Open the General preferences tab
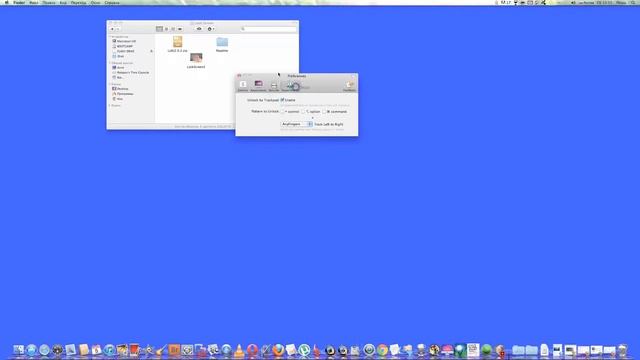The height and width of the screenshot is (360, 640). [243, 85]
